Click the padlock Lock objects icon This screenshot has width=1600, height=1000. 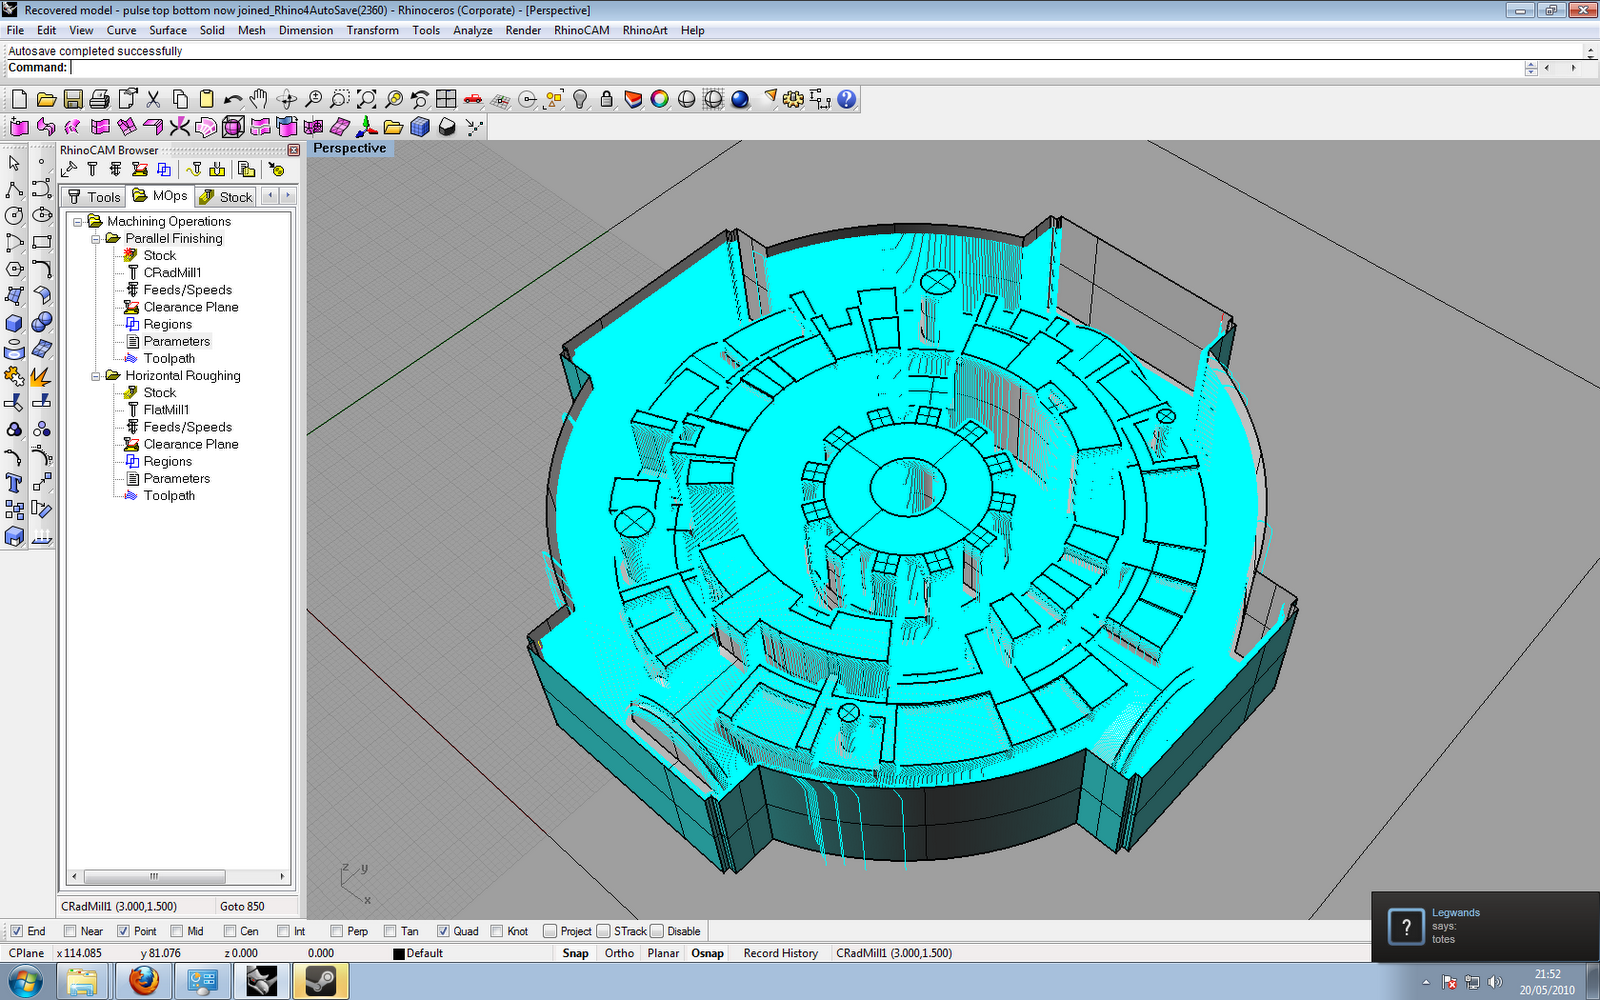coord(606,99)
